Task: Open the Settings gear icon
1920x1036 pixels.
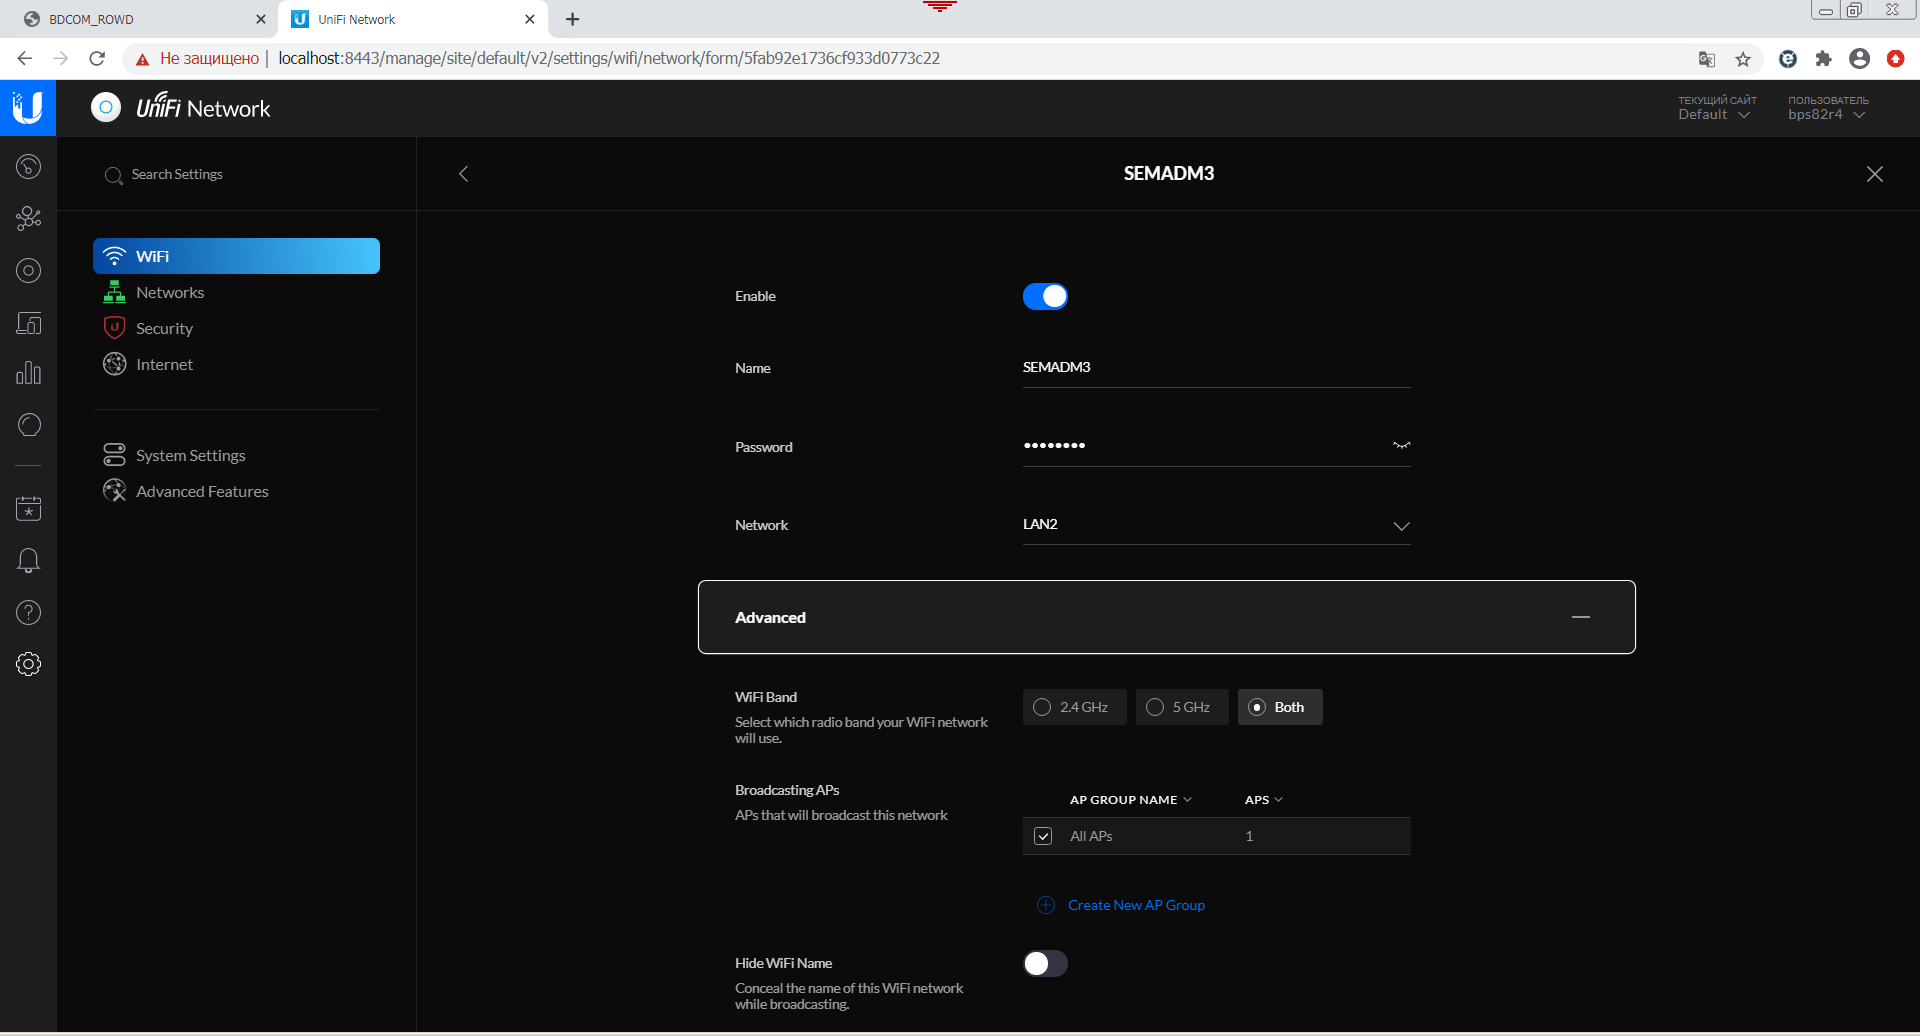Action: [28, 664]
